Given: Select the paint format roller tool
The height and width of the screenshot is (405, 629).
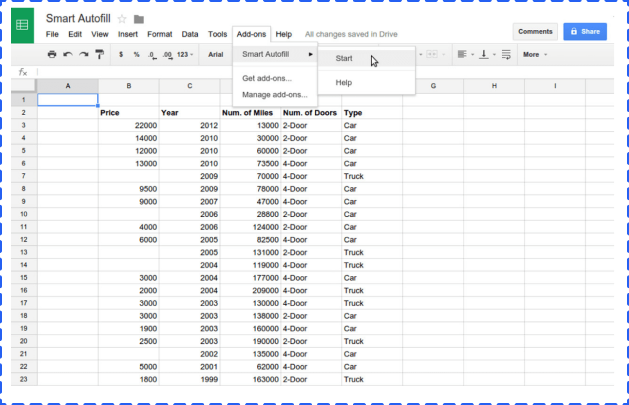Looking at the screenshot, I should pos(100,54).
